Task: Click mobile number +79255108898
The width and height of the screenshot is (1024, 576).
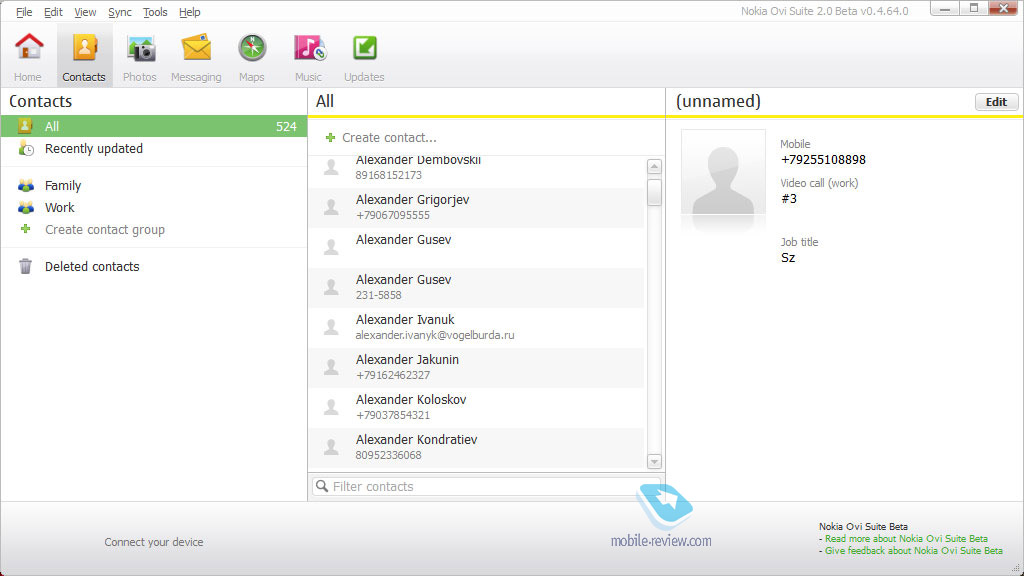Action: coord(823,160)
